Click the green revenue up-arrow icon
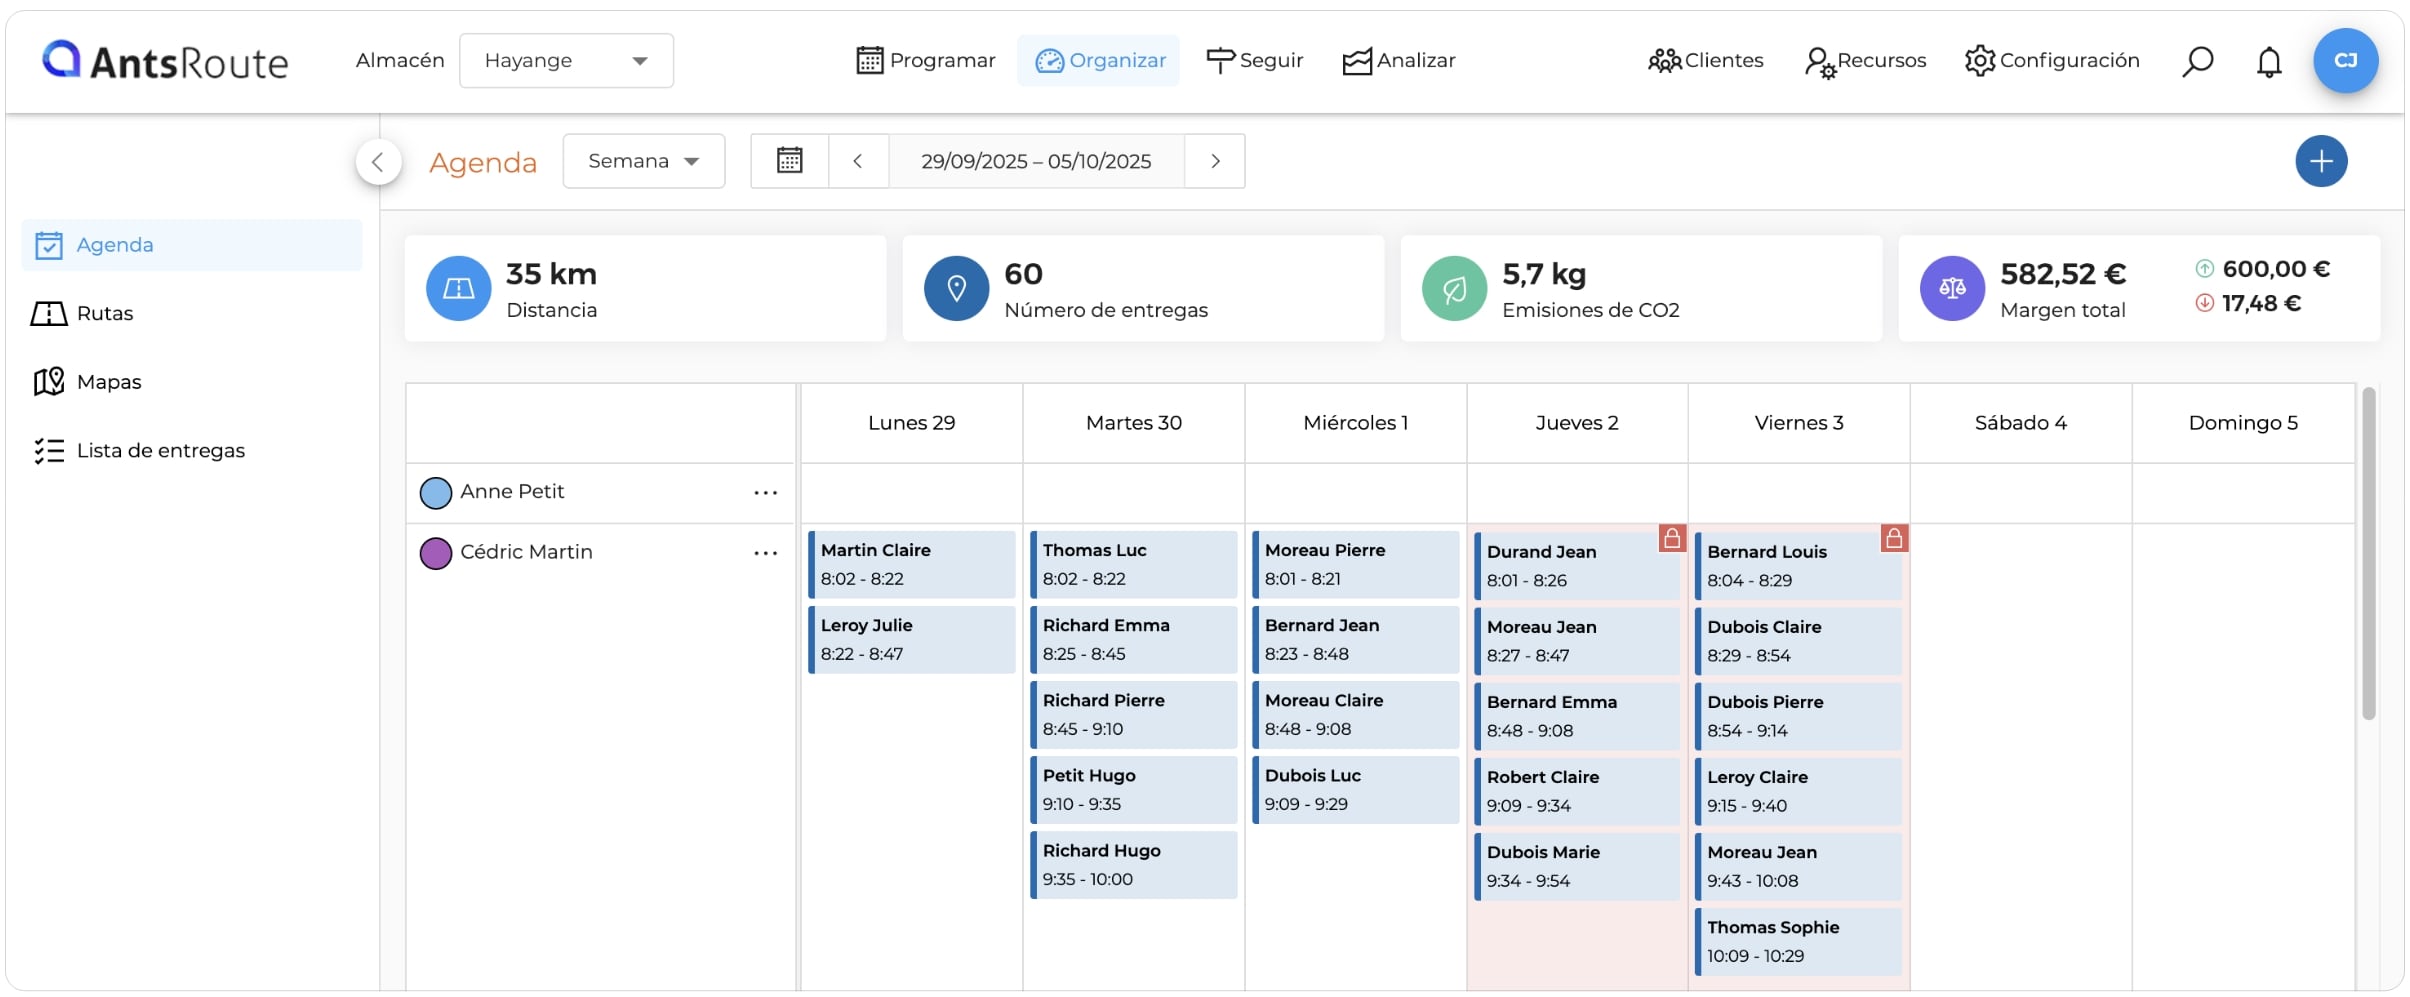The height and width of the screenshot is (997, 2410). 2204,268
